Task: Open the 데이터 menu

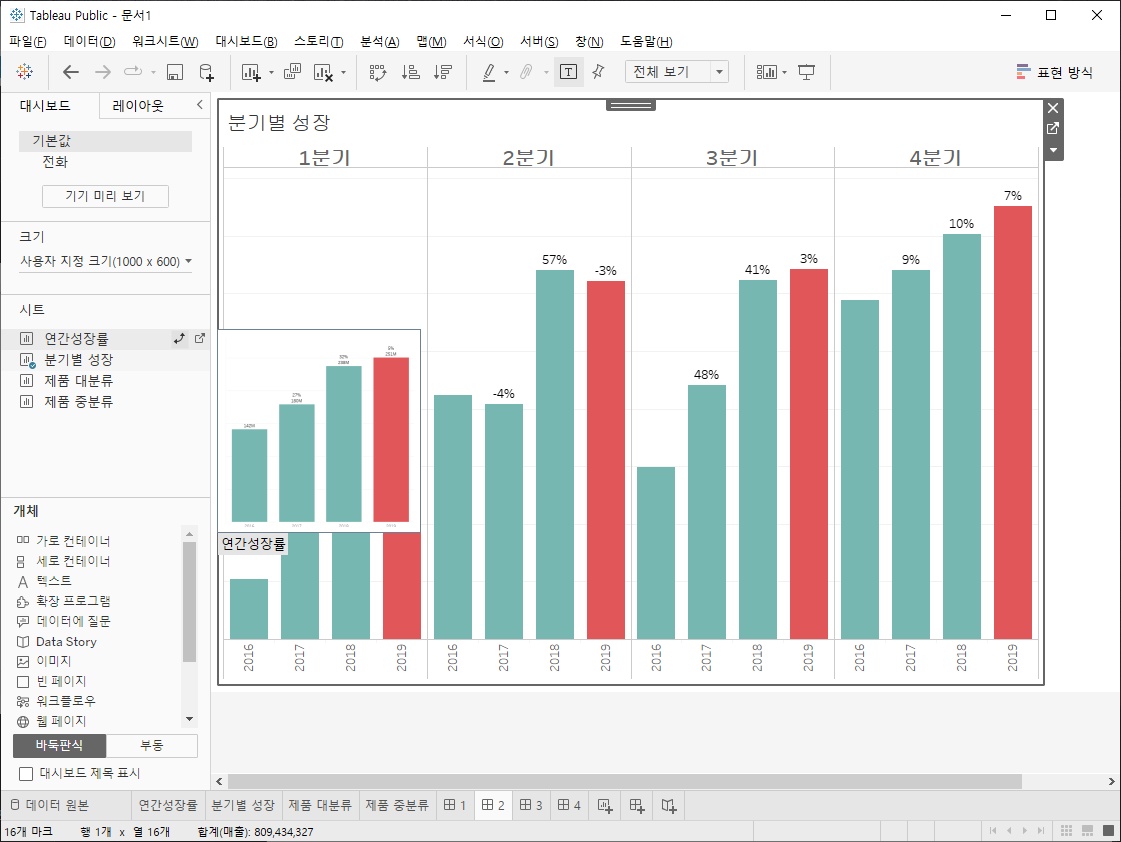Action: pyautogui.click(x=89, y=41)
